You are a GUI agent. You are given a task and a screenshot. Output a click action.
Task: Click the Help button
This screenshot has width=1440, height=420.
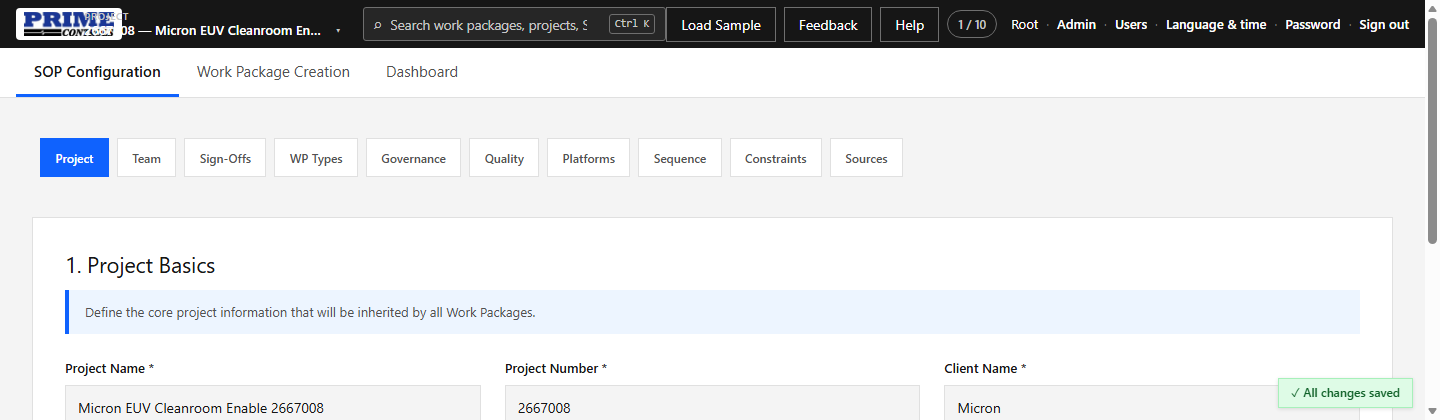point(909,25)
